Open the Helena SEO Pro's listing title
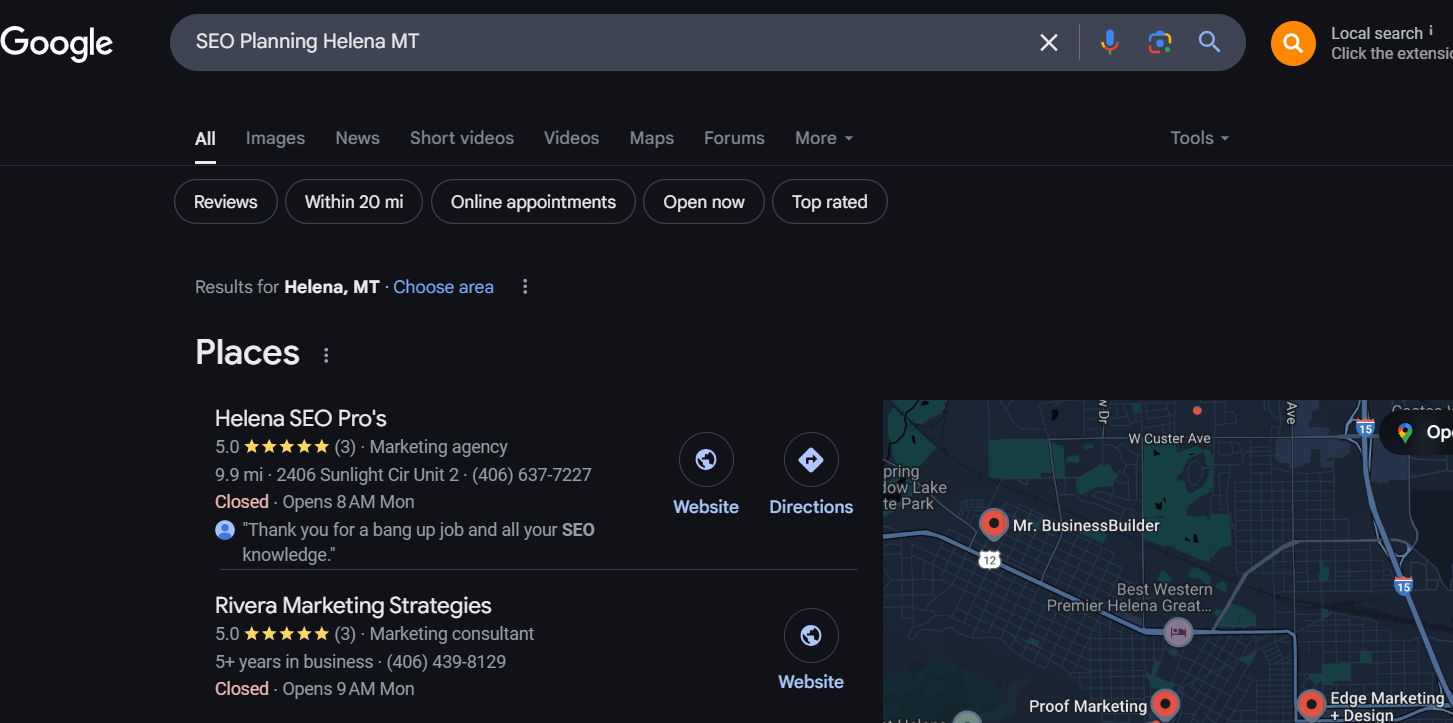This screenshot has height=723, width=1453. pos(301,418)
